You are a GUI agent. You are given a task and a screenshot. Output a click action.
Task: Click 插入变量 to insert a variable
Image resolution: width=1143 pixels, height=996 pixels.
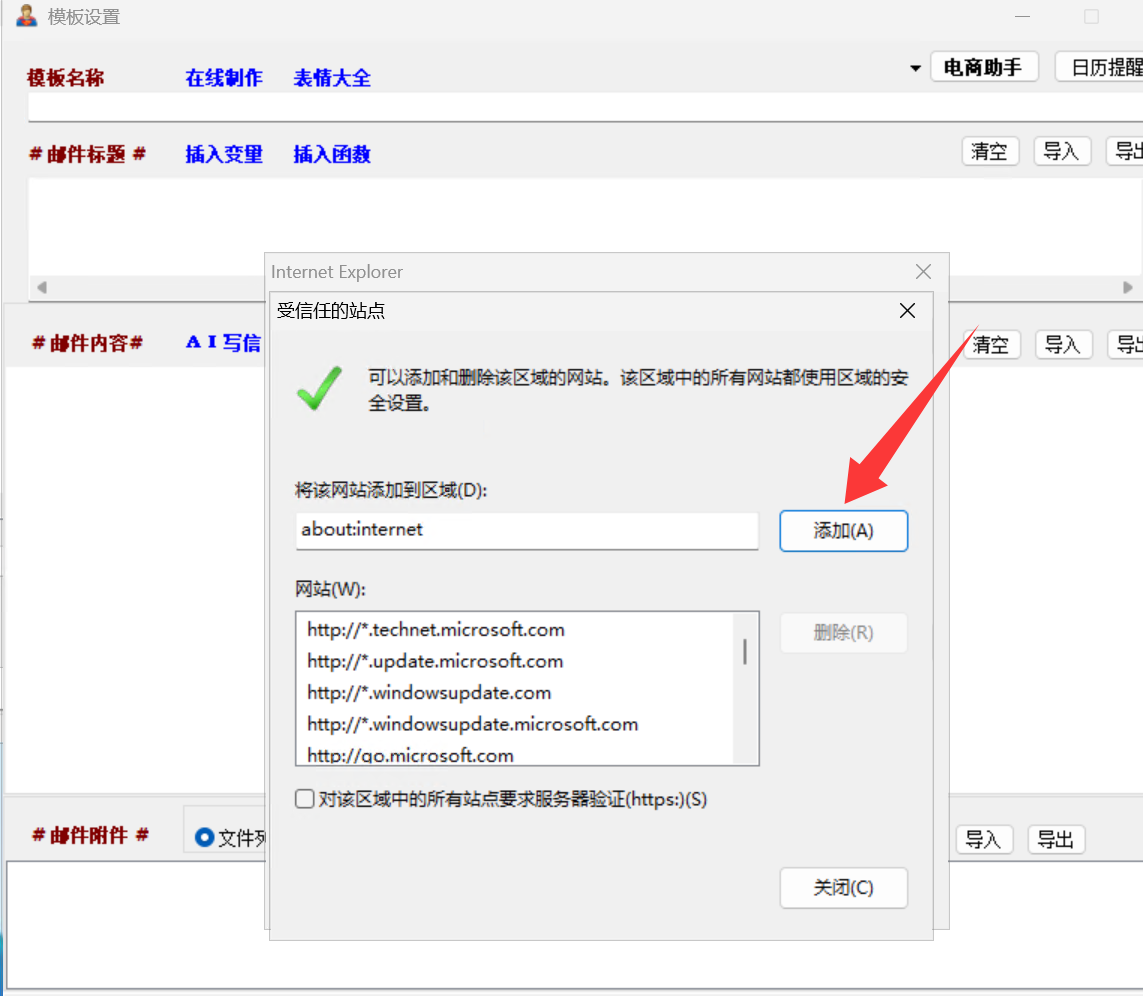coord(224,154)
